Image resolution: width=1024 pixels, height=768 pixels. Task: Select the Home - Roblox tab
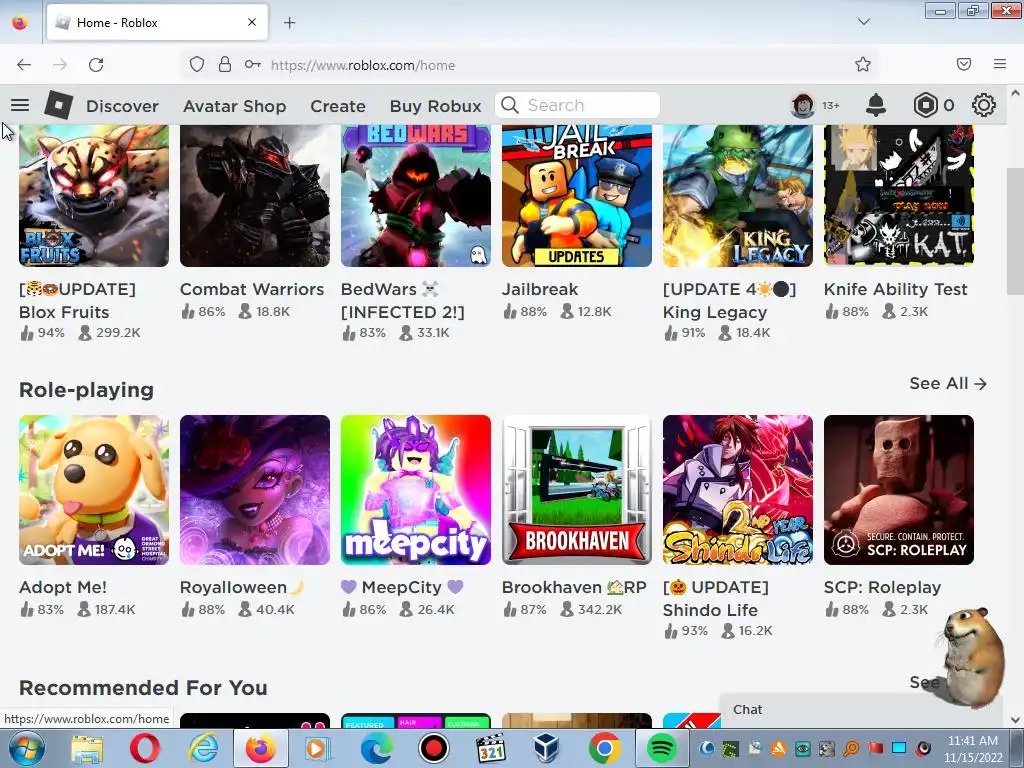(157, 23)
